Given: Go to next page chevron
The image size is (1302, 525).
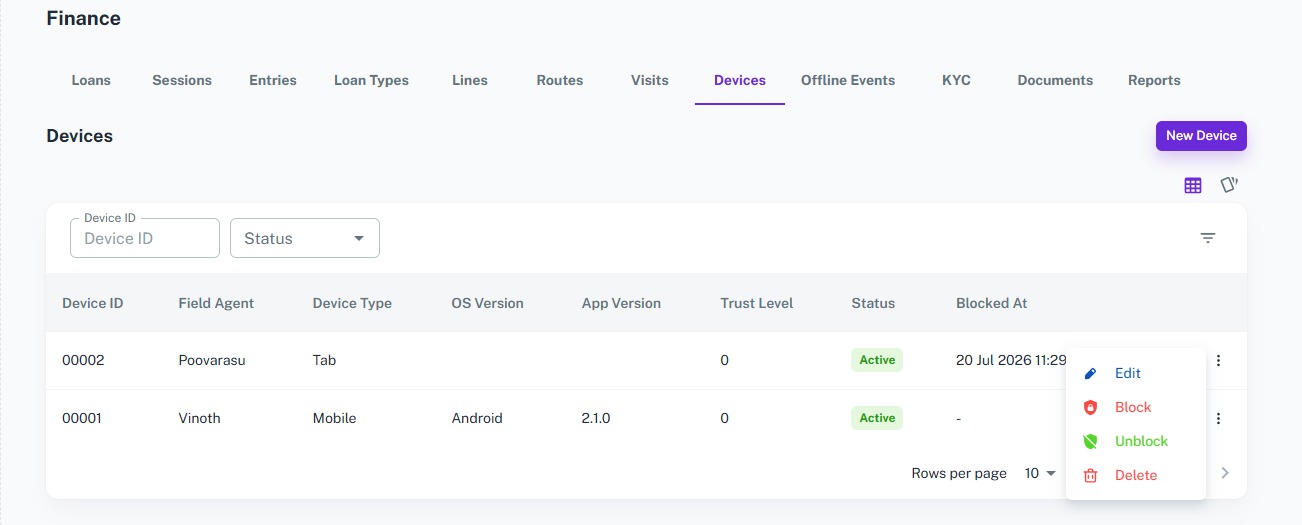Looking at the screenshot, I should [1225, 473].
